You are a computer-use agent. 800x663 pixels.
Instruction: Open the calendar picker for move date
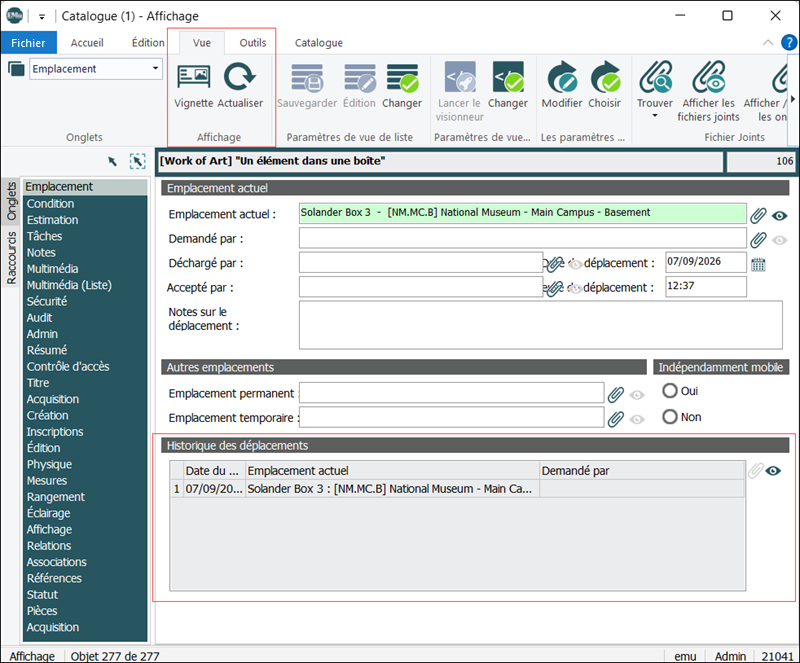coord(758,264)
